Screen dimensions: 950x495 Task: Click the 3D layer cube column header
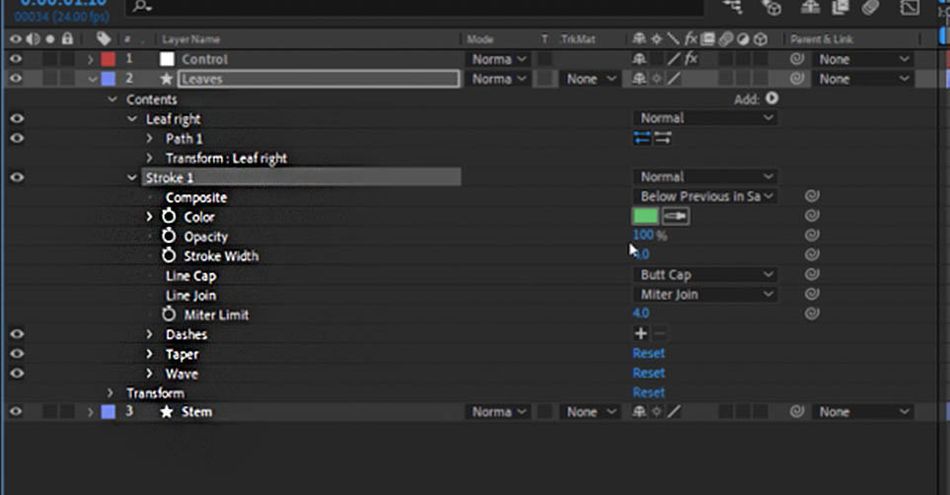760,39
